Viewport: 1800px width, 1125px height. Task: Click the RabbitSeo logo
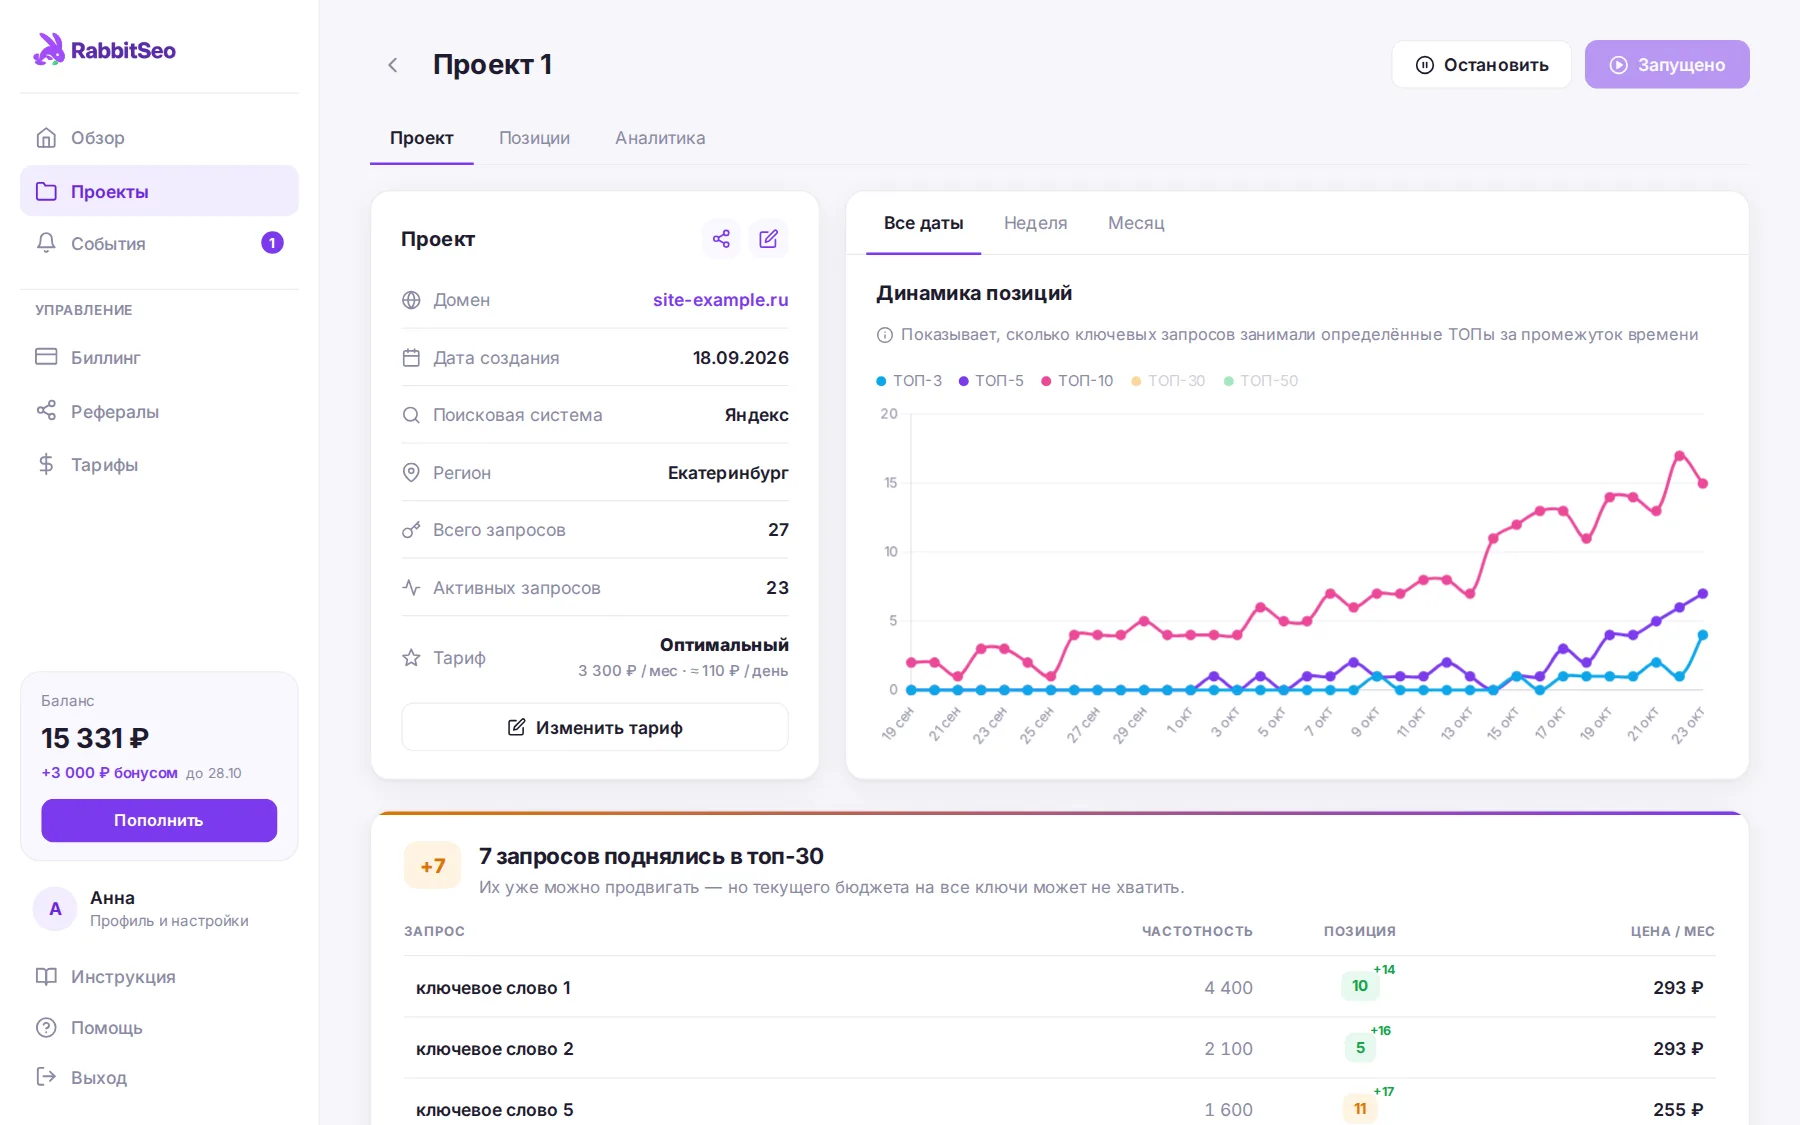tap(104, 49)
